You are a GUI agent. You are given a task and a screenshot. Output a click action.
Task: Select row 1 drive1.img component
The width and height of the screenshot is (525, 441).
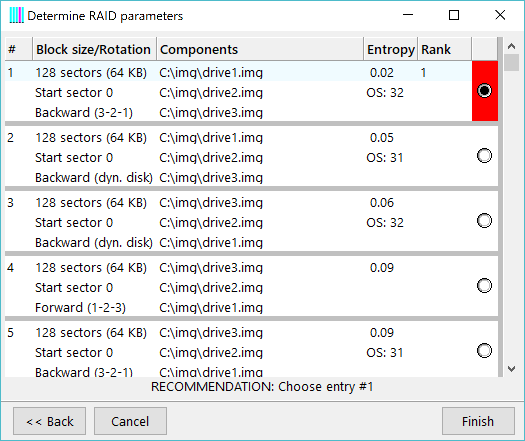(x=211, y=73)
